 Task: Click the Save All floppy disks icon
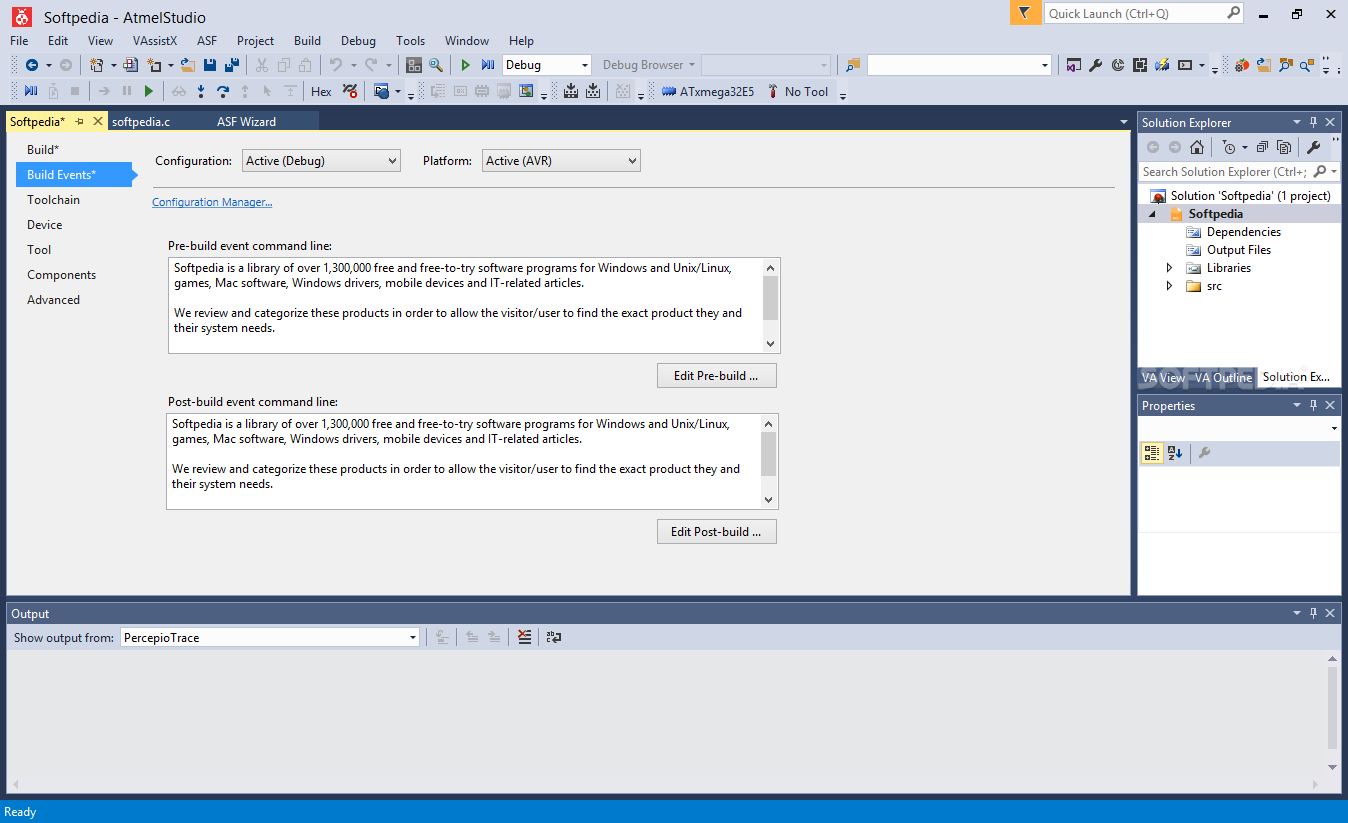tap(232, 65)
